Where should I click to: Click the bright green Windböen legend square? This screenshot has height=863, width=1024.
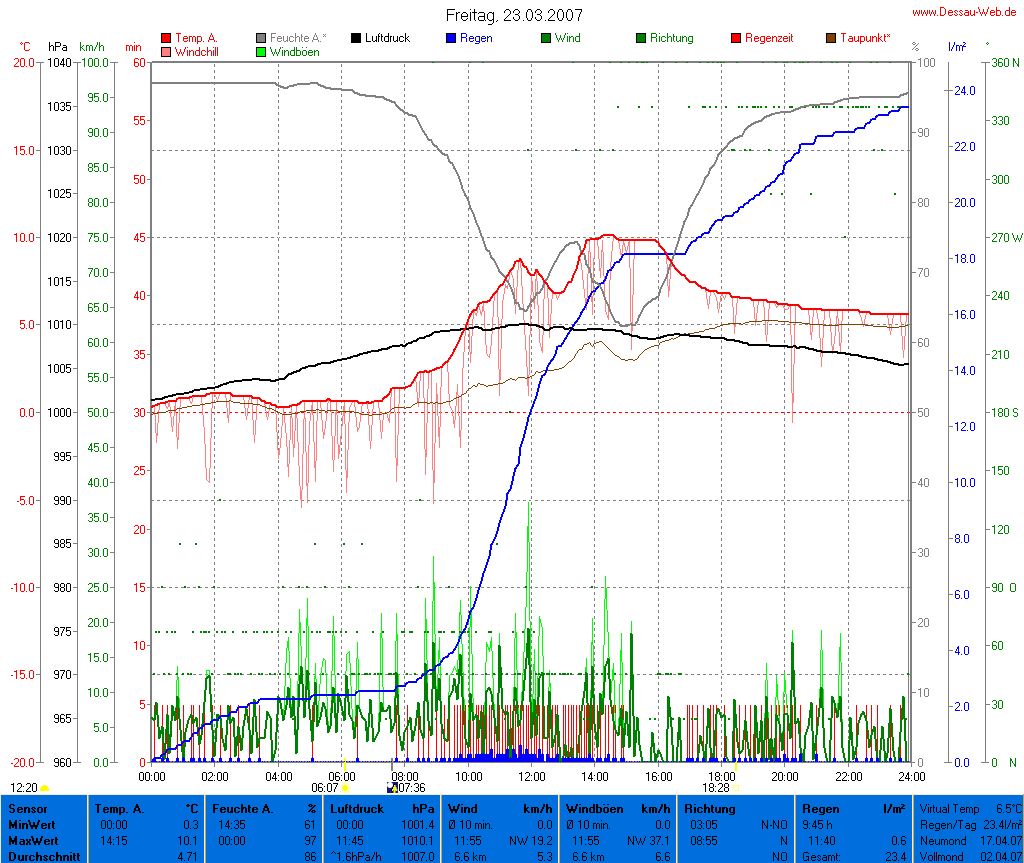(261, 51)
